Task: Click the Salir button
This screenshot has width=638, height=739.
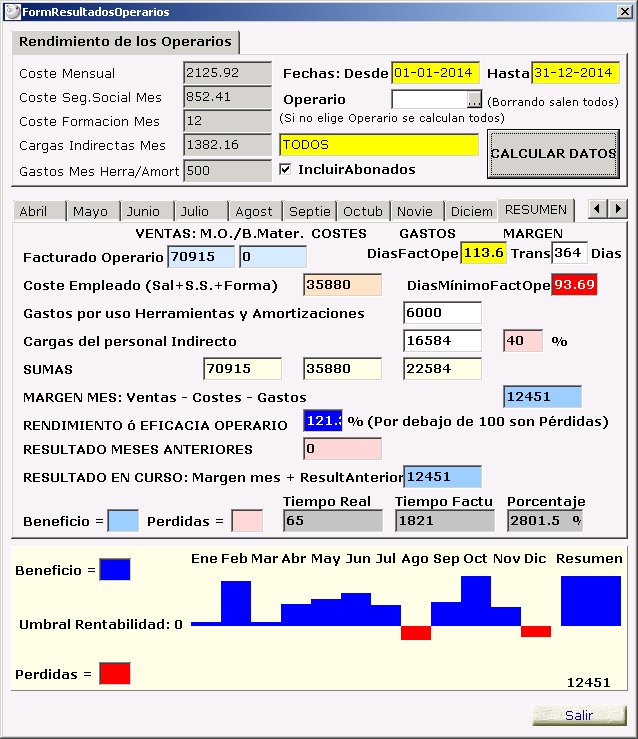Action: coord(579,715)
